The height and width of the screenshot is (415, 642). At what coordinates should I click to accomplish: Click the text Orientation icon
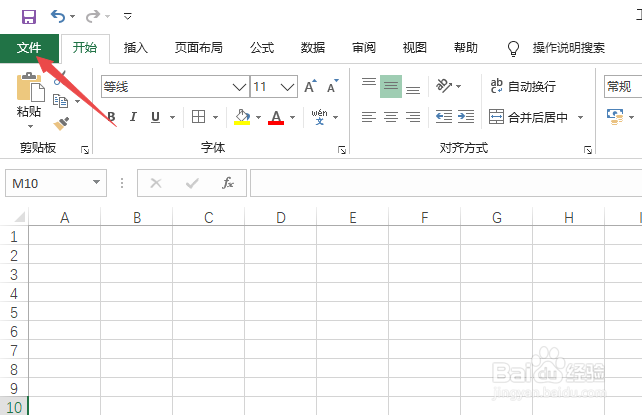(444, 86)
